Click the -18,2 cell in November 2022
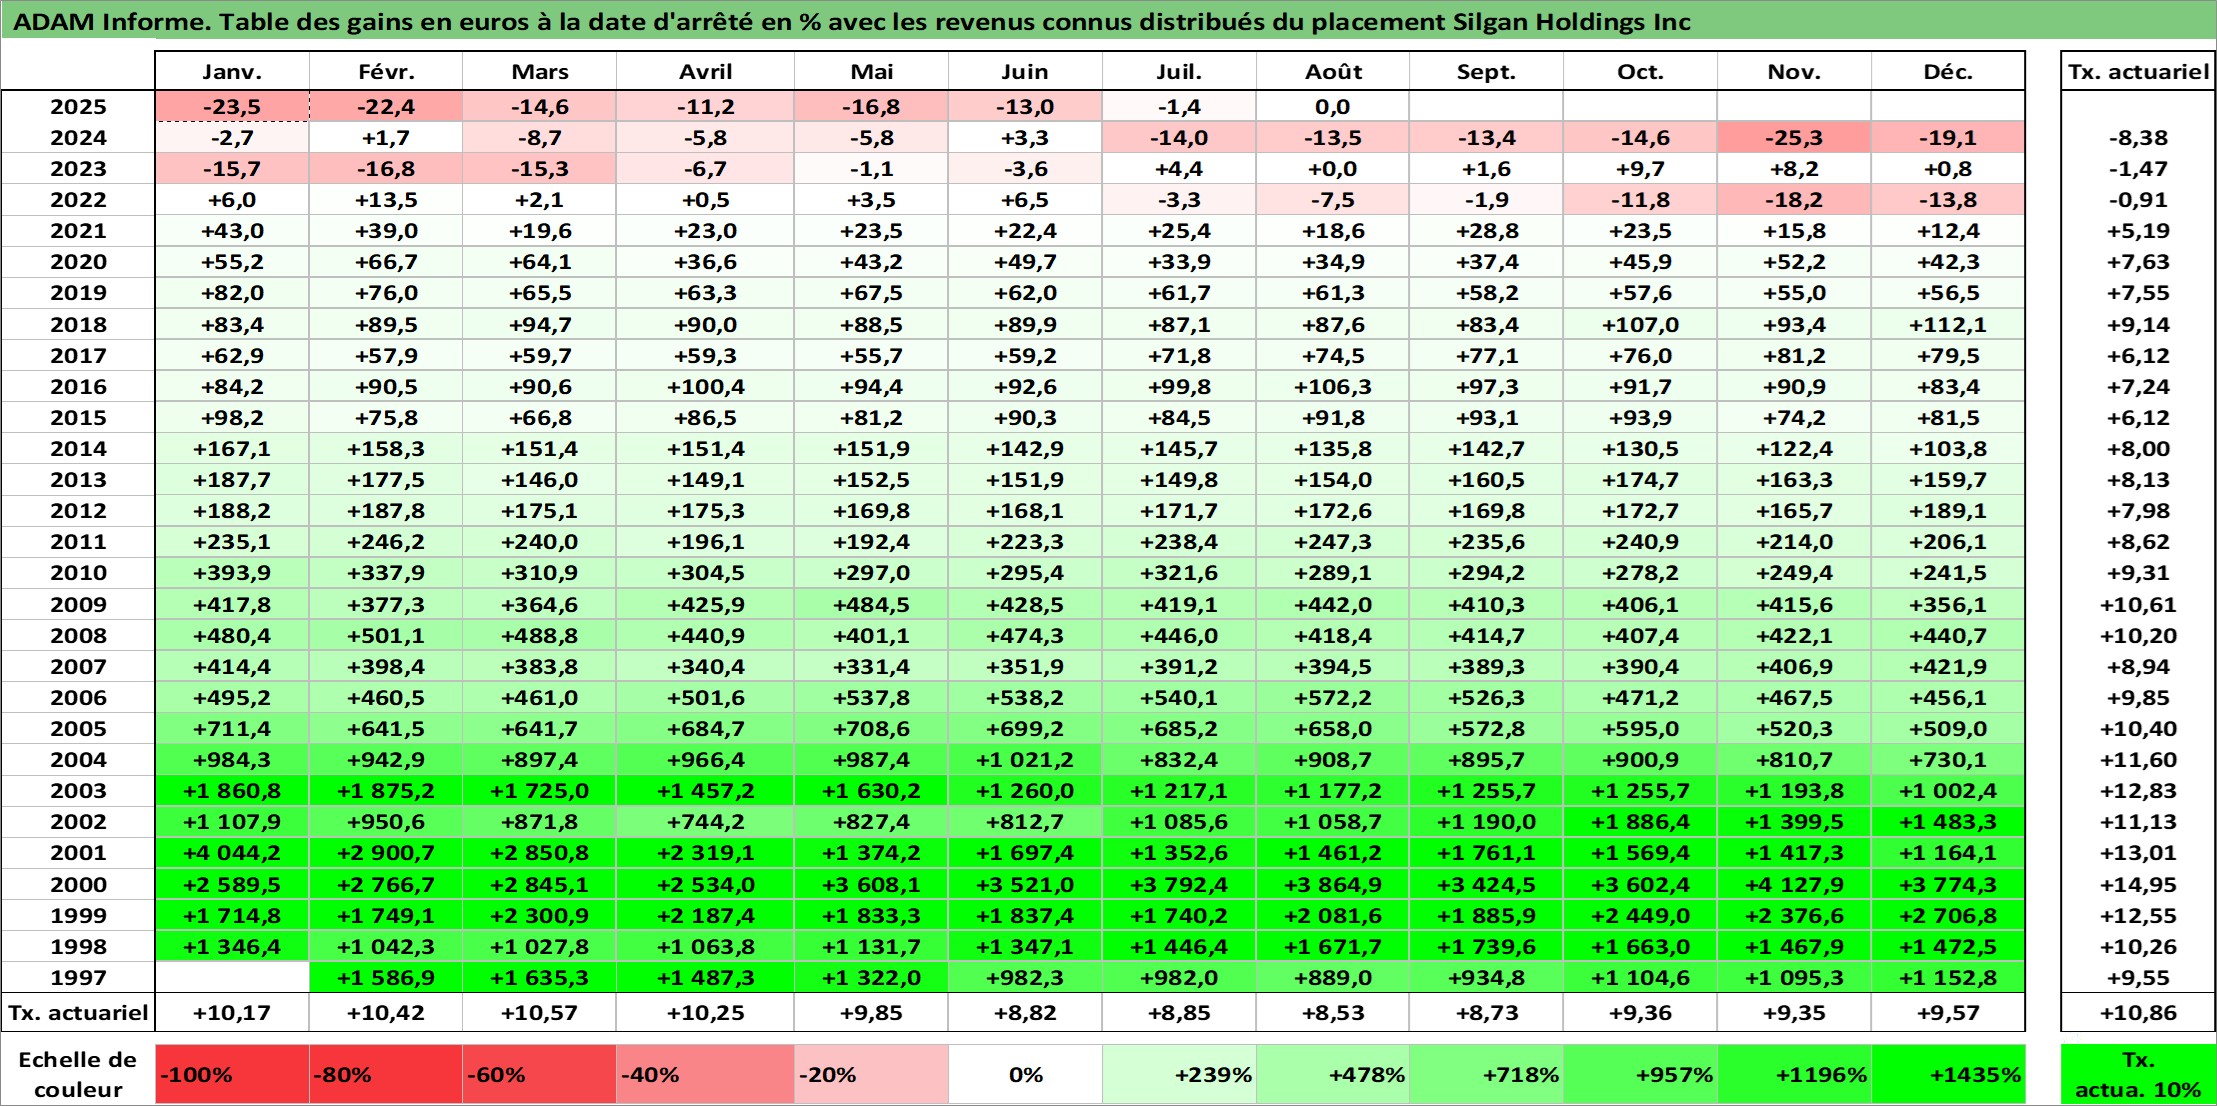 tap(1794, 200)
